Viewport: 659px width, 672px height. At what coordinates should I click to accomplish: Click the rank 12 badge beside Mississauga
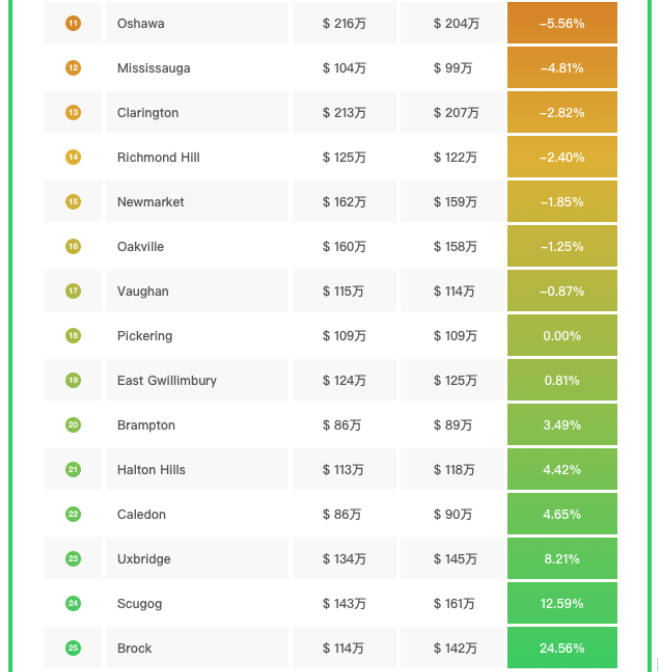(73, 68)
